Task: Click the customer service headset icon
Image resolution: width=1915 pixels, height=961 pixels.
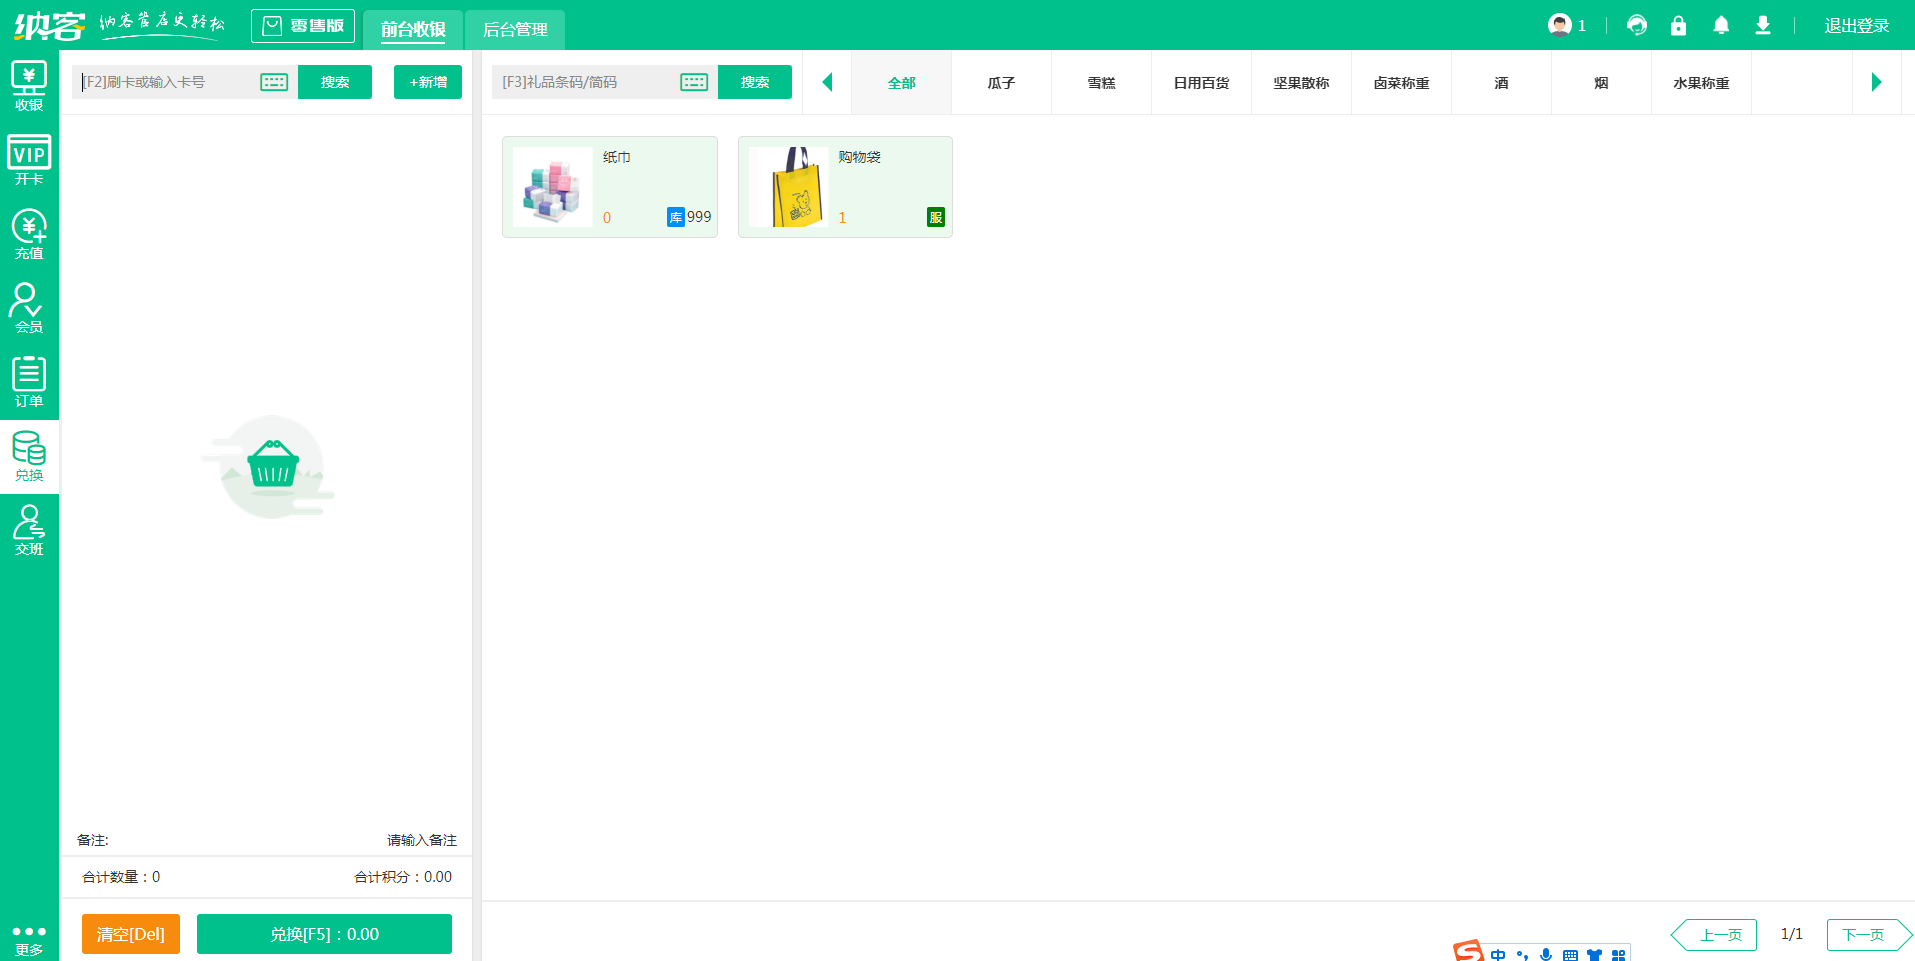Action: coord(1636,26)
